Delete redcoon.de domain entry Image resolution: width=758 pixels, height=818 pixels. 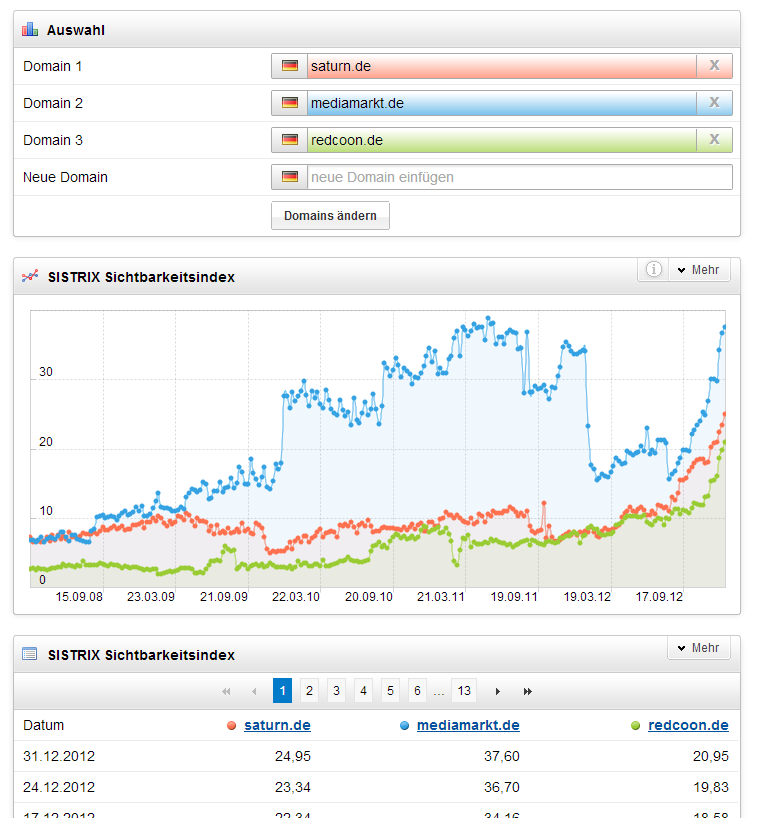click(714, 140)
